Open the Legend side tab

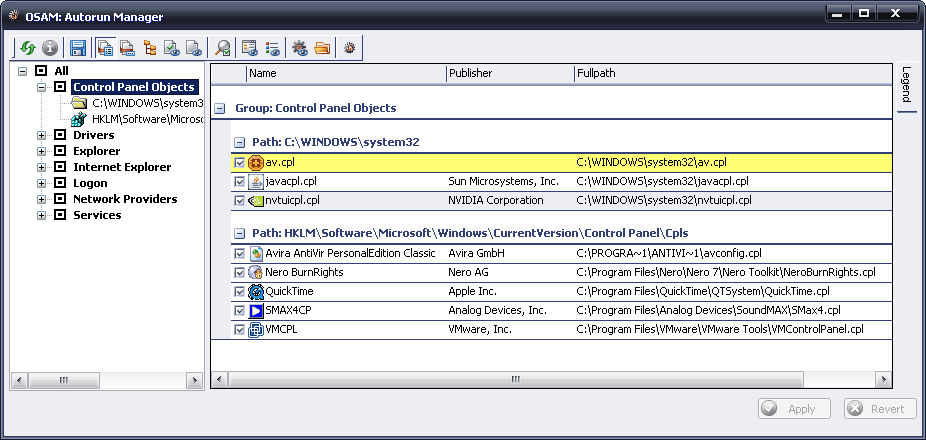(x=905, y=87)
